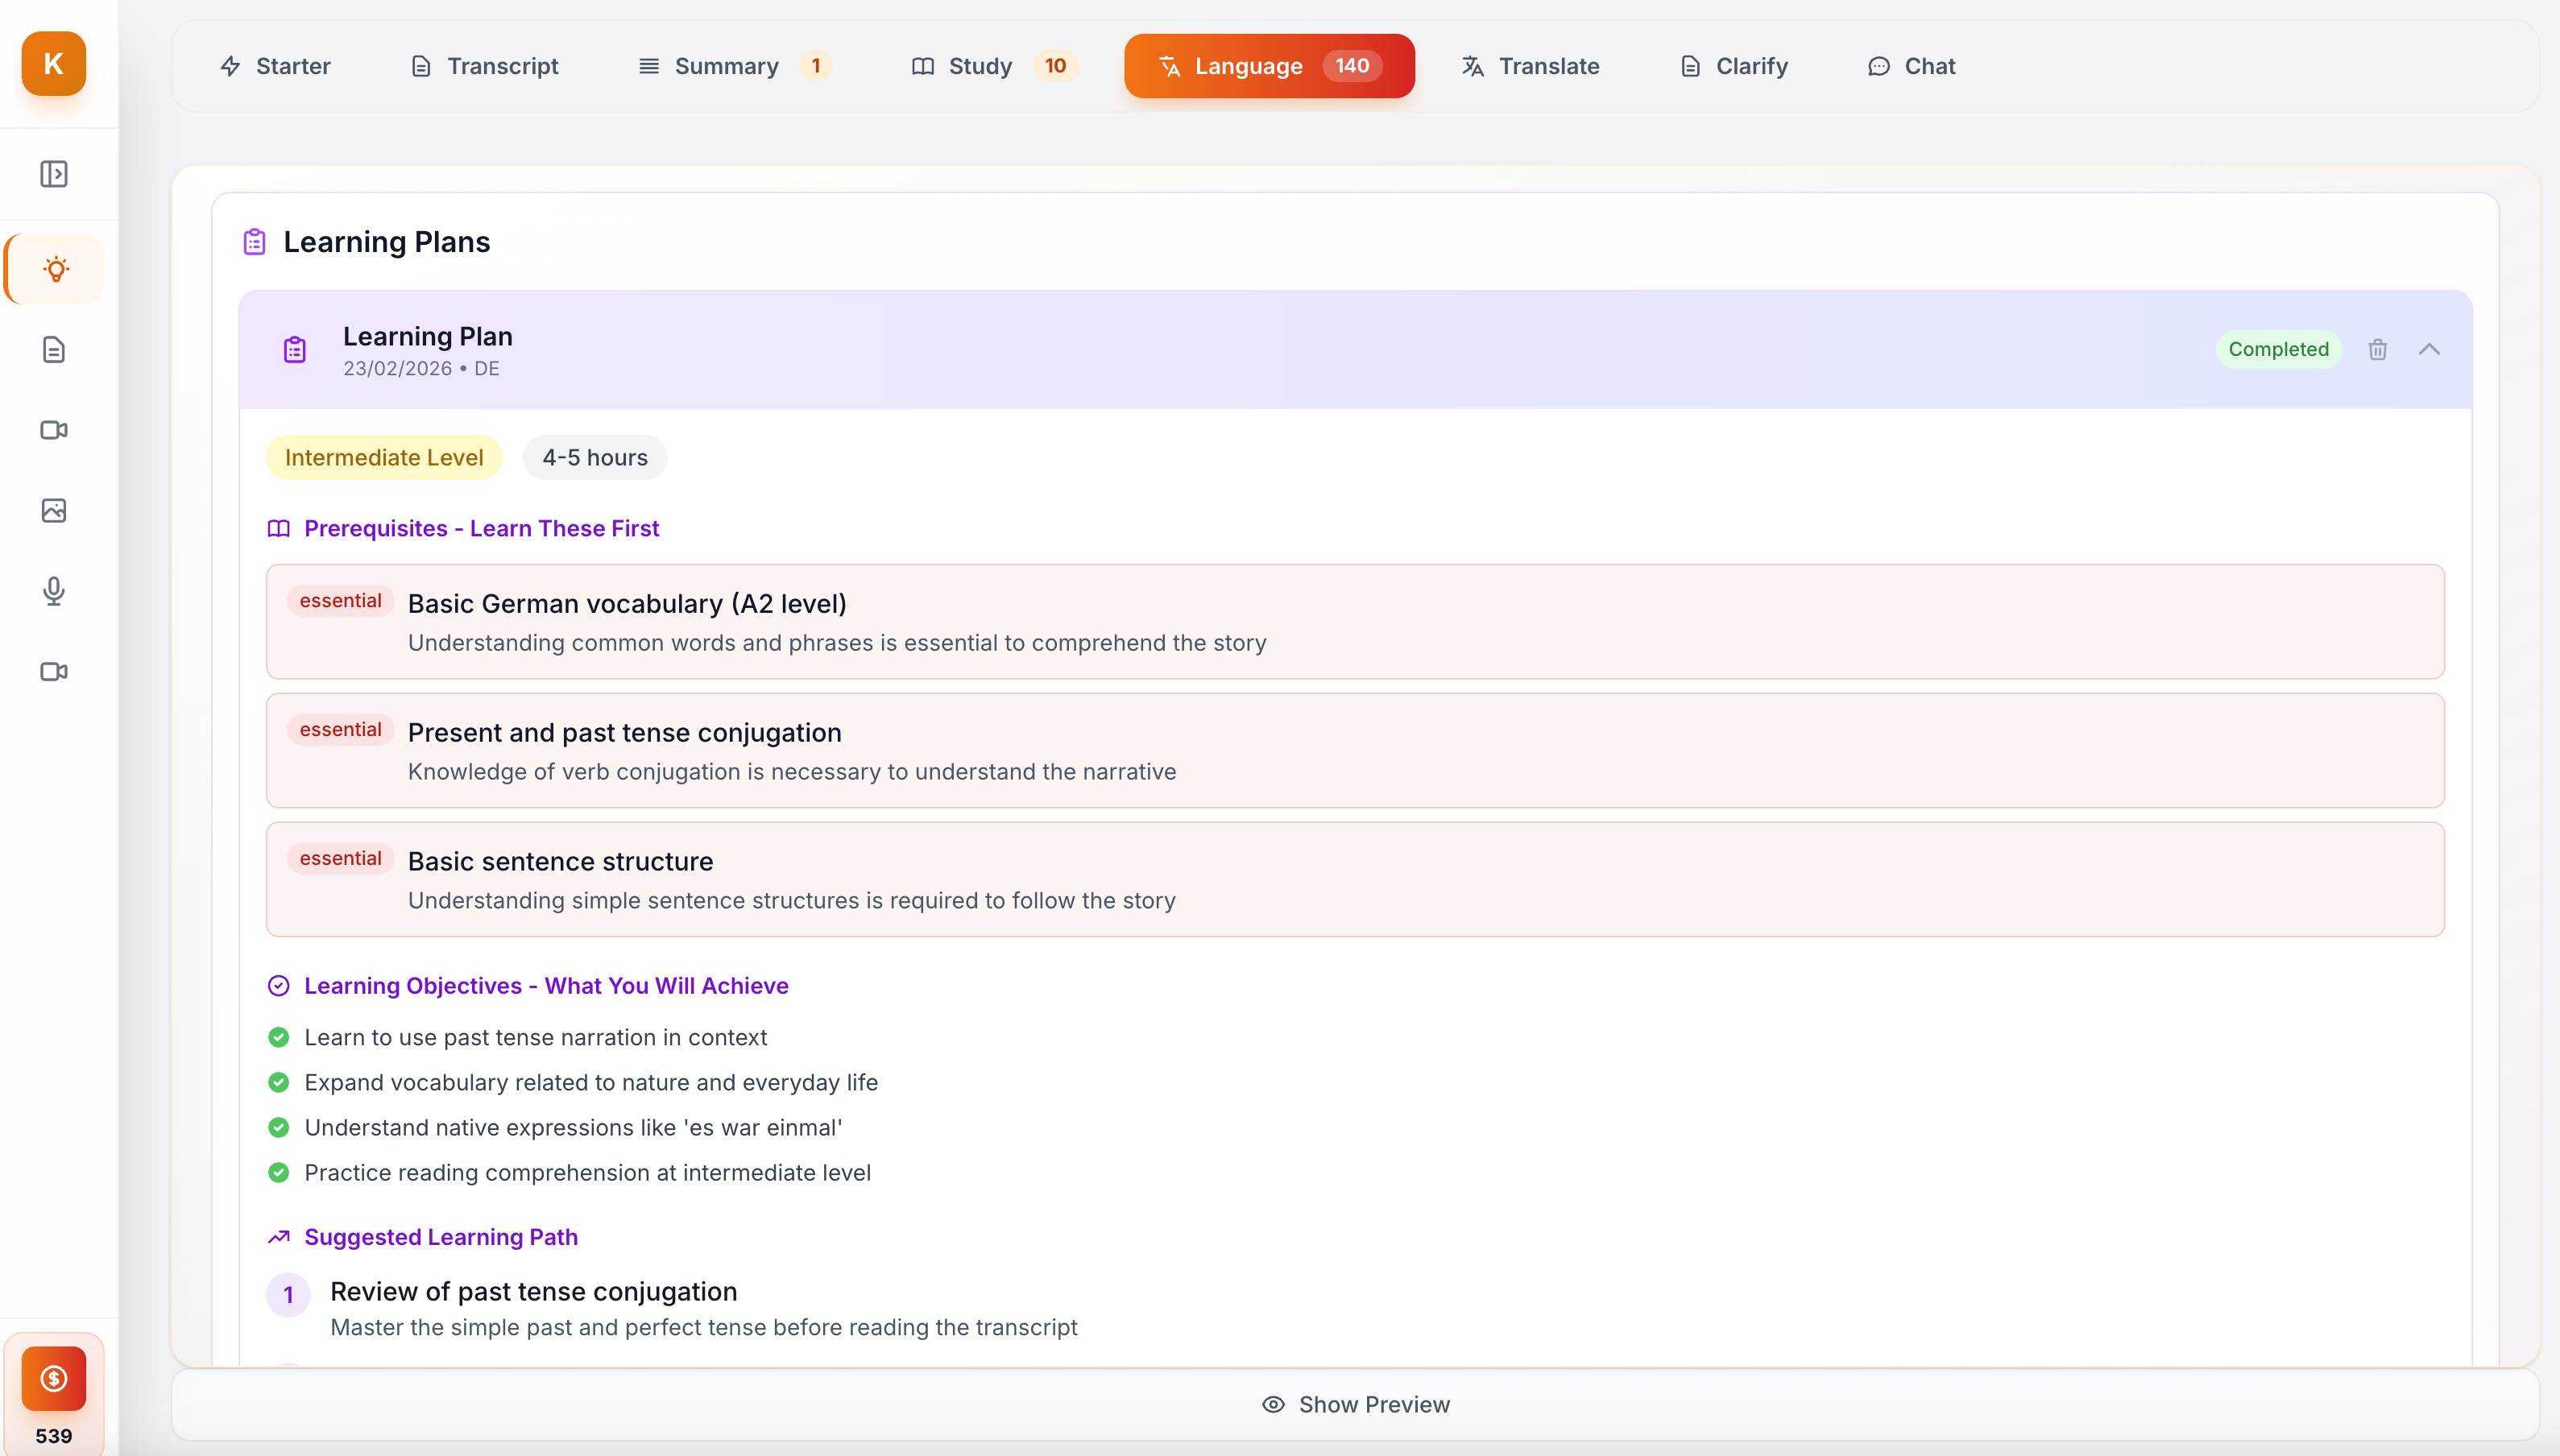Image resolution: width=2560 pixels, height=1456 pixels.
Task: Select the document icon in the sidebar
Action: [x=54, y=349]
